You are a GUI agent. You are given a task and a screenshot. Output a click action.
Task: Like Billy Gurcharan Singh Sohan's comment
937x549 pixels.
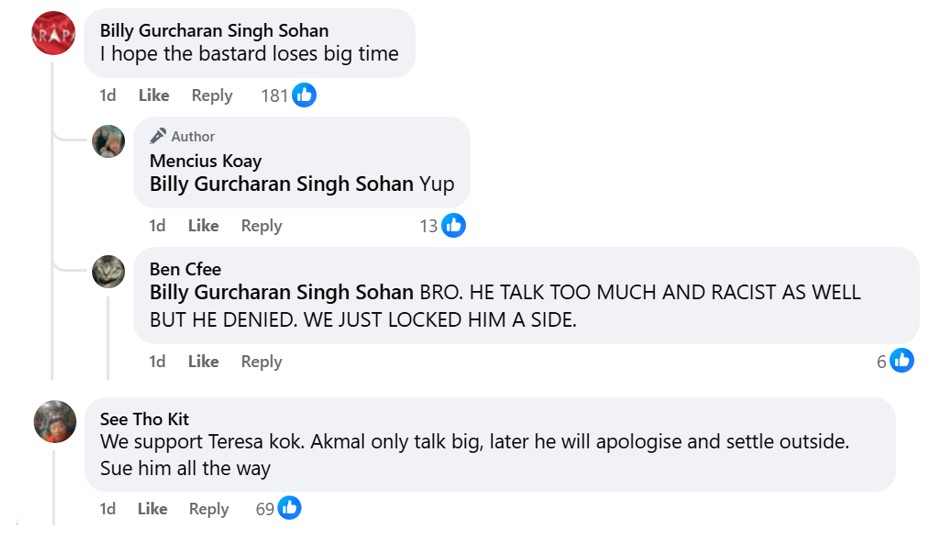154,95
